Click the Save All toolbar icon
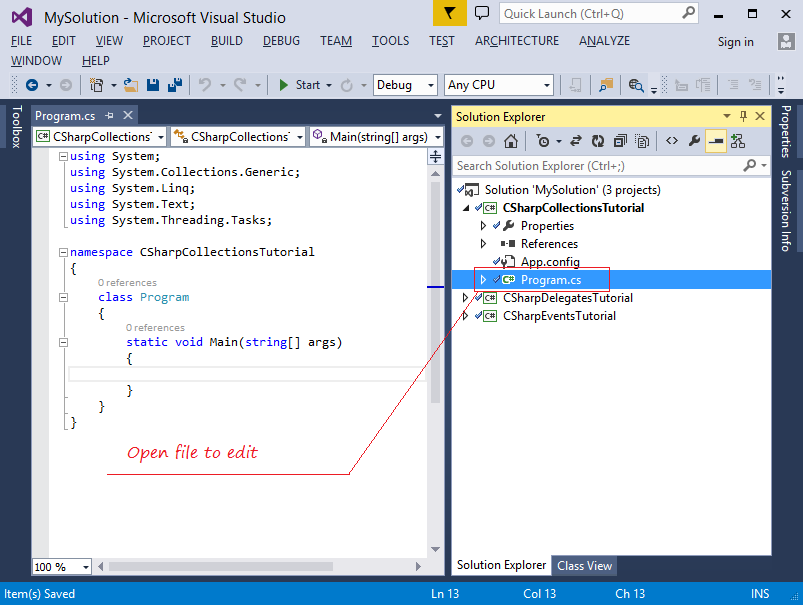The height and width of the screenshot is (605, 803). pyautogui.click(x=175, y=85)
